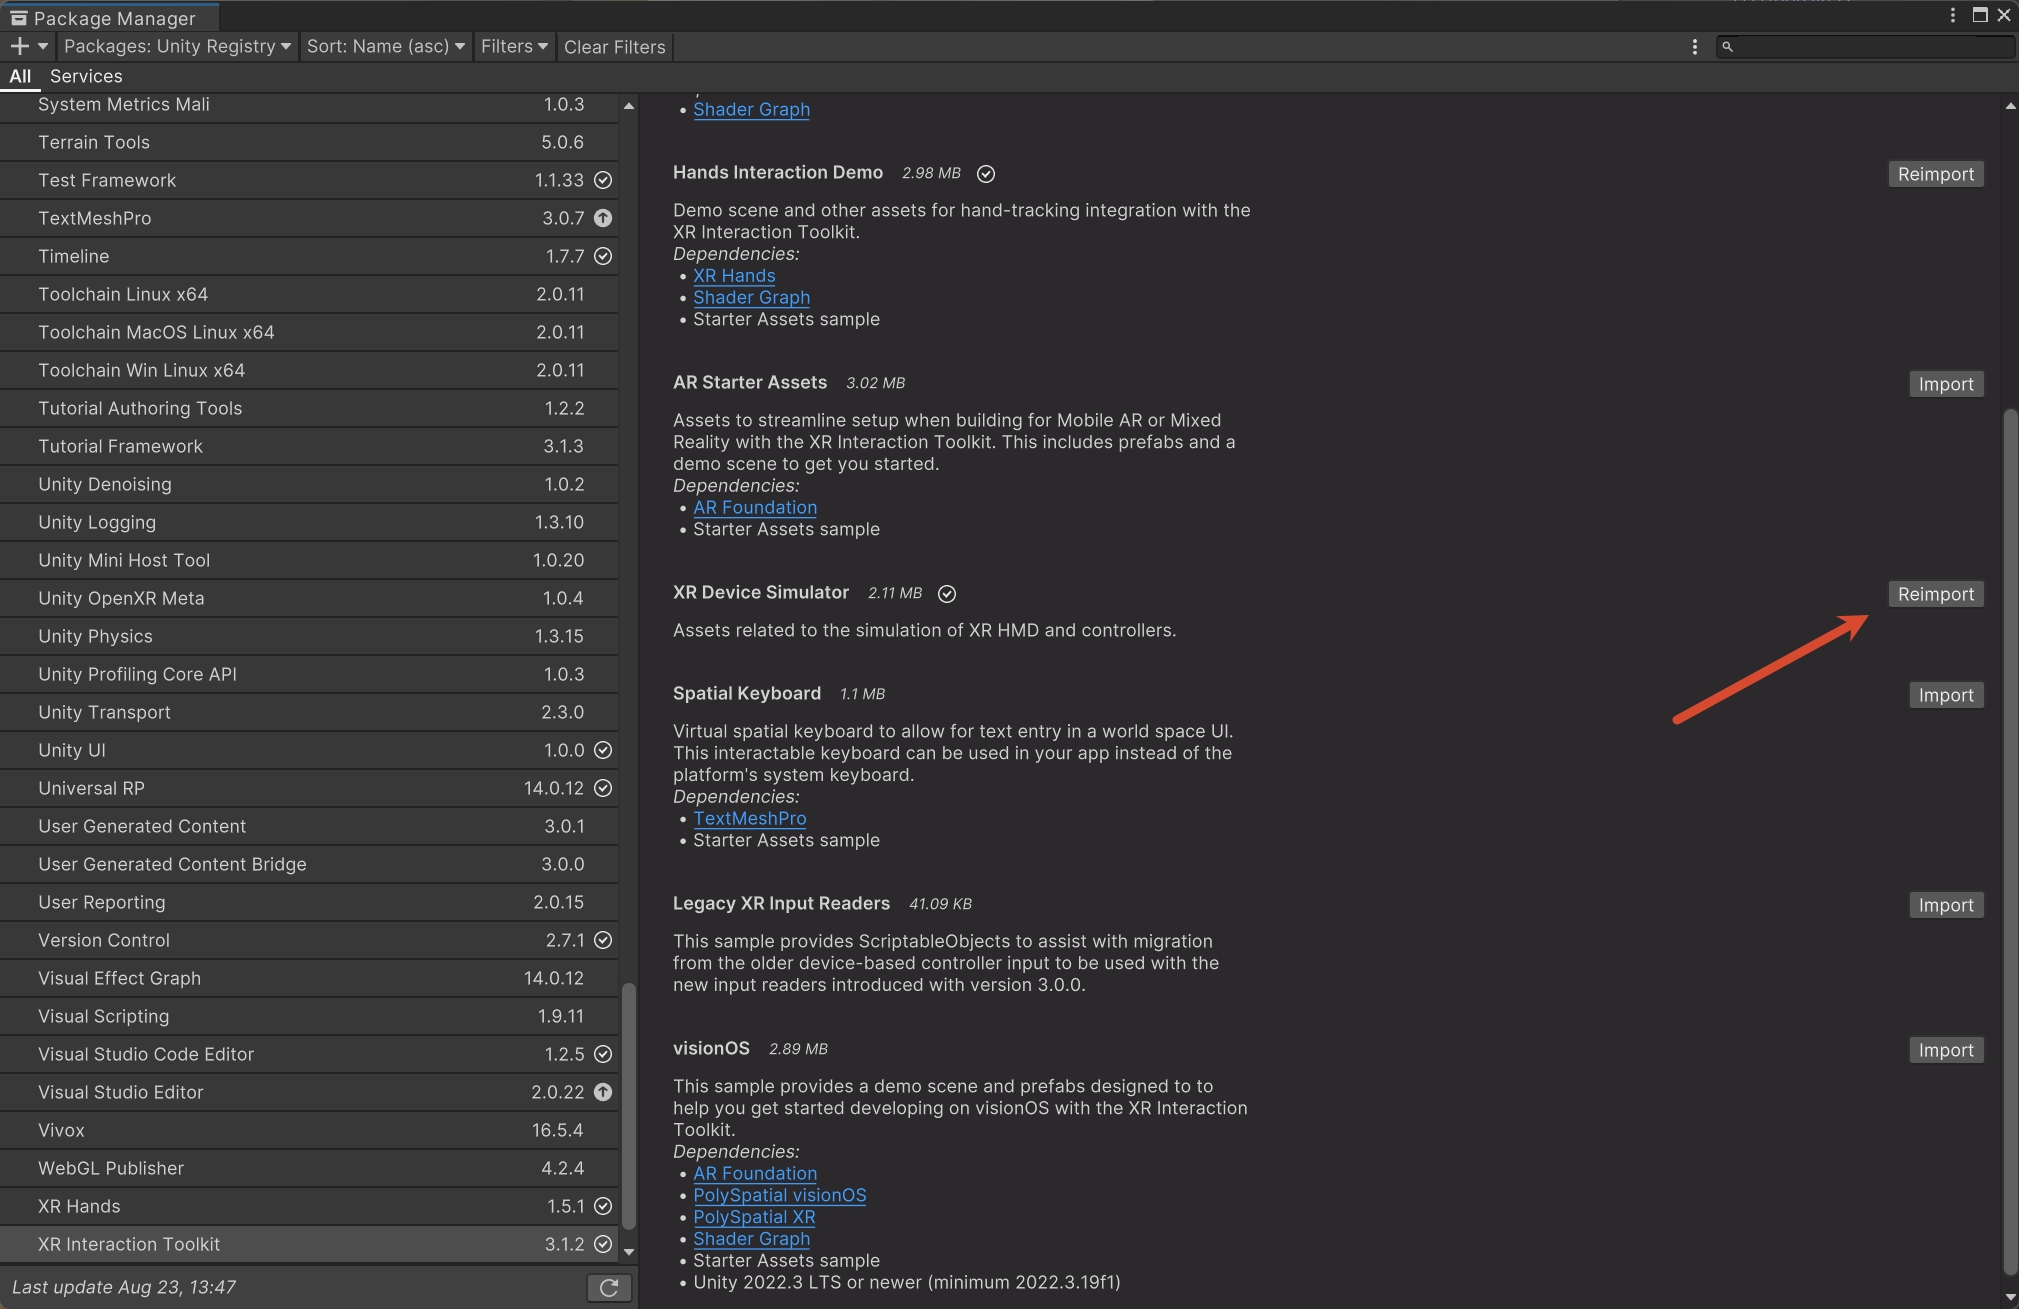Click Timeline installed checkmark icon
This screenshot has height=1309, width=2019.
click(x=603, y=256)
